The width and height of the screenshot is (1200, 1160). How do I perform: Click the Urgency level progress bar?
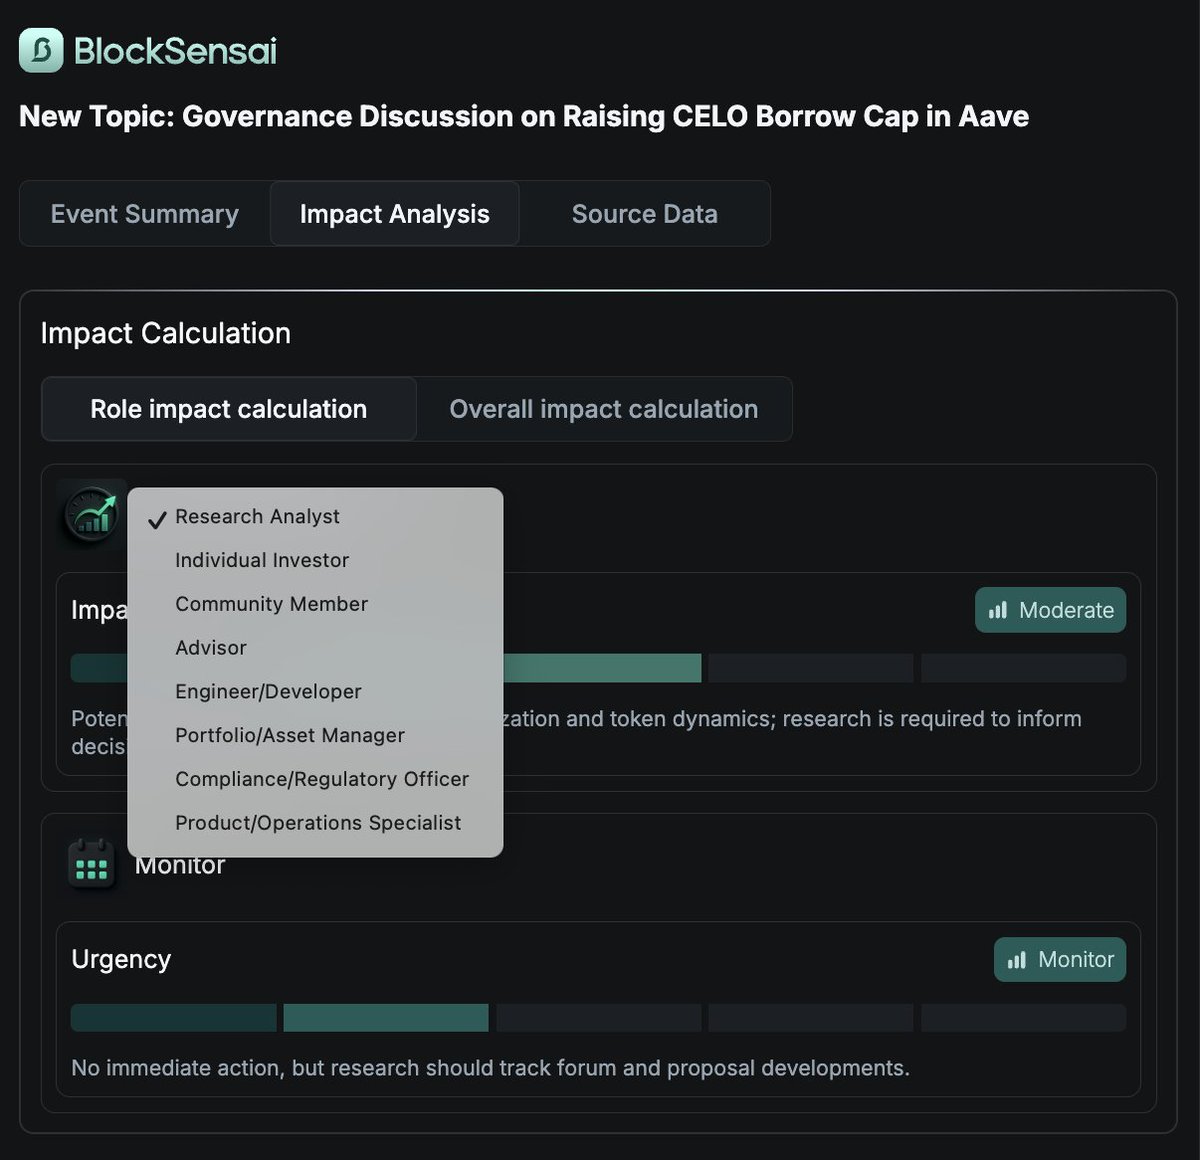(x=598, y=1018)
